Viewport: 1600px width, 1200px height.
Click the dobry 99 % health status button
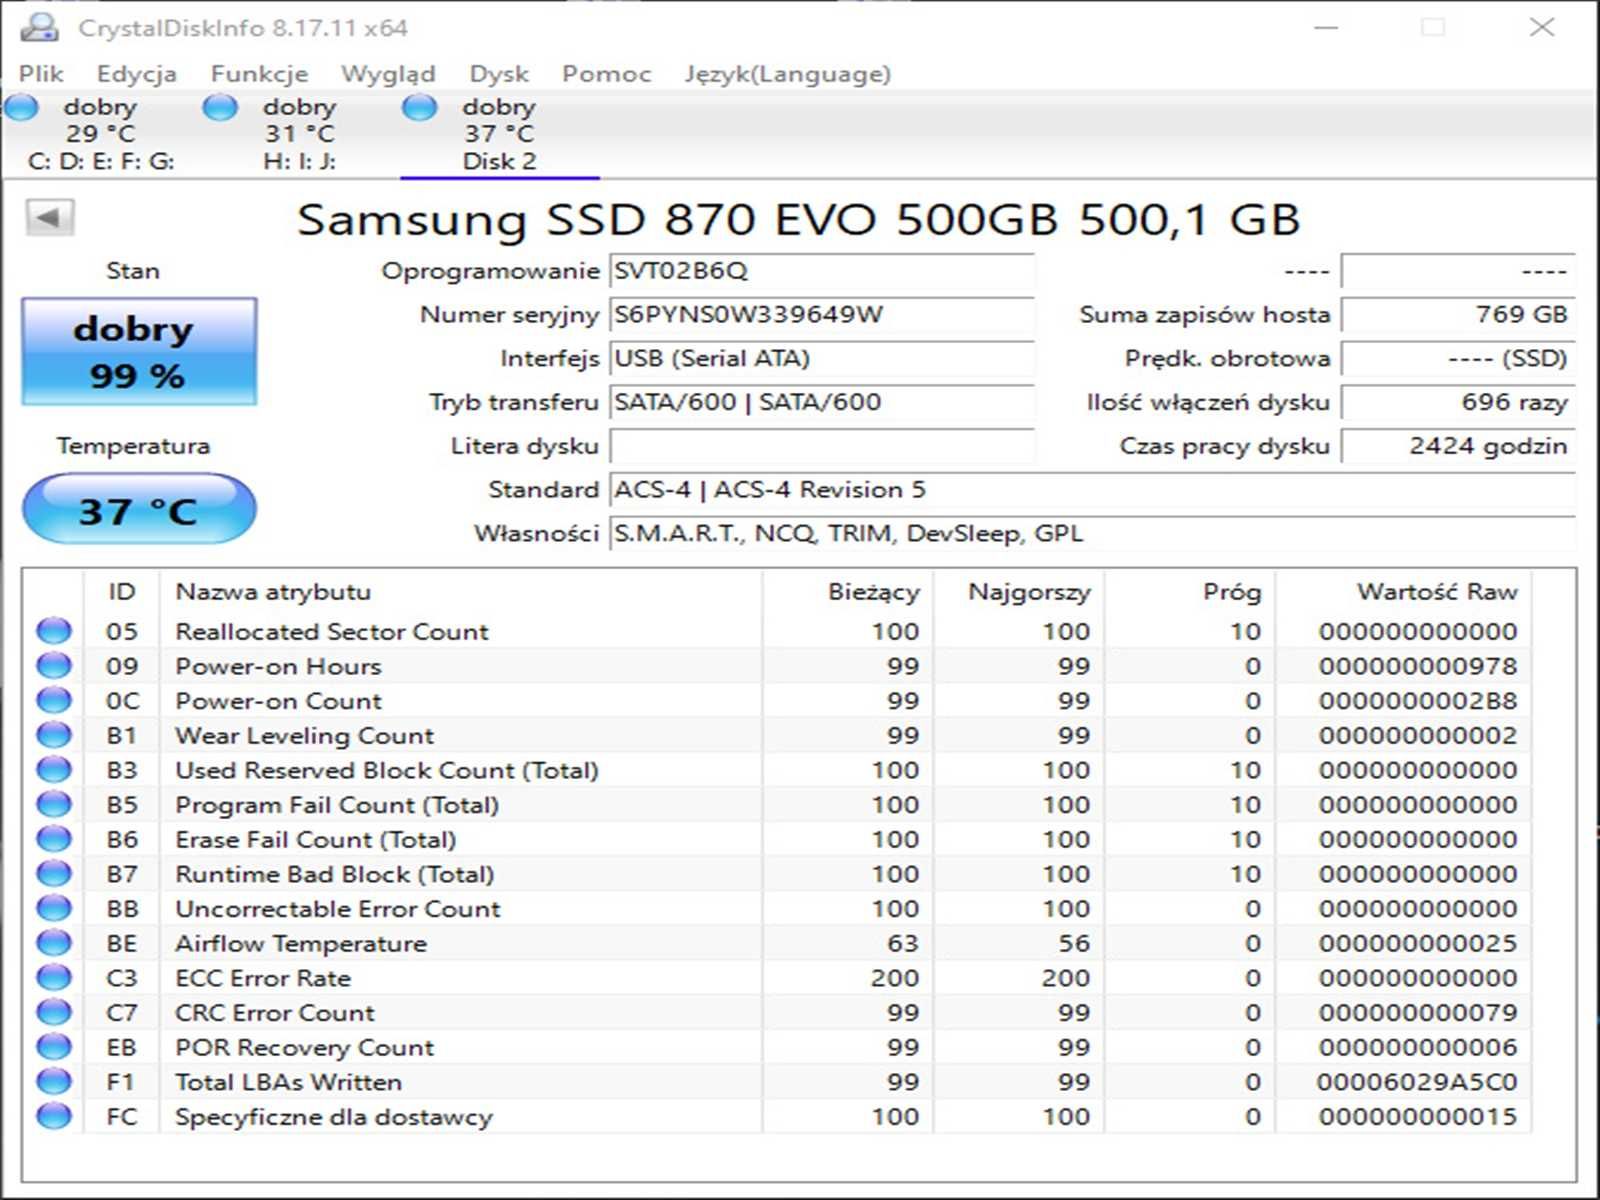[139, 352]
